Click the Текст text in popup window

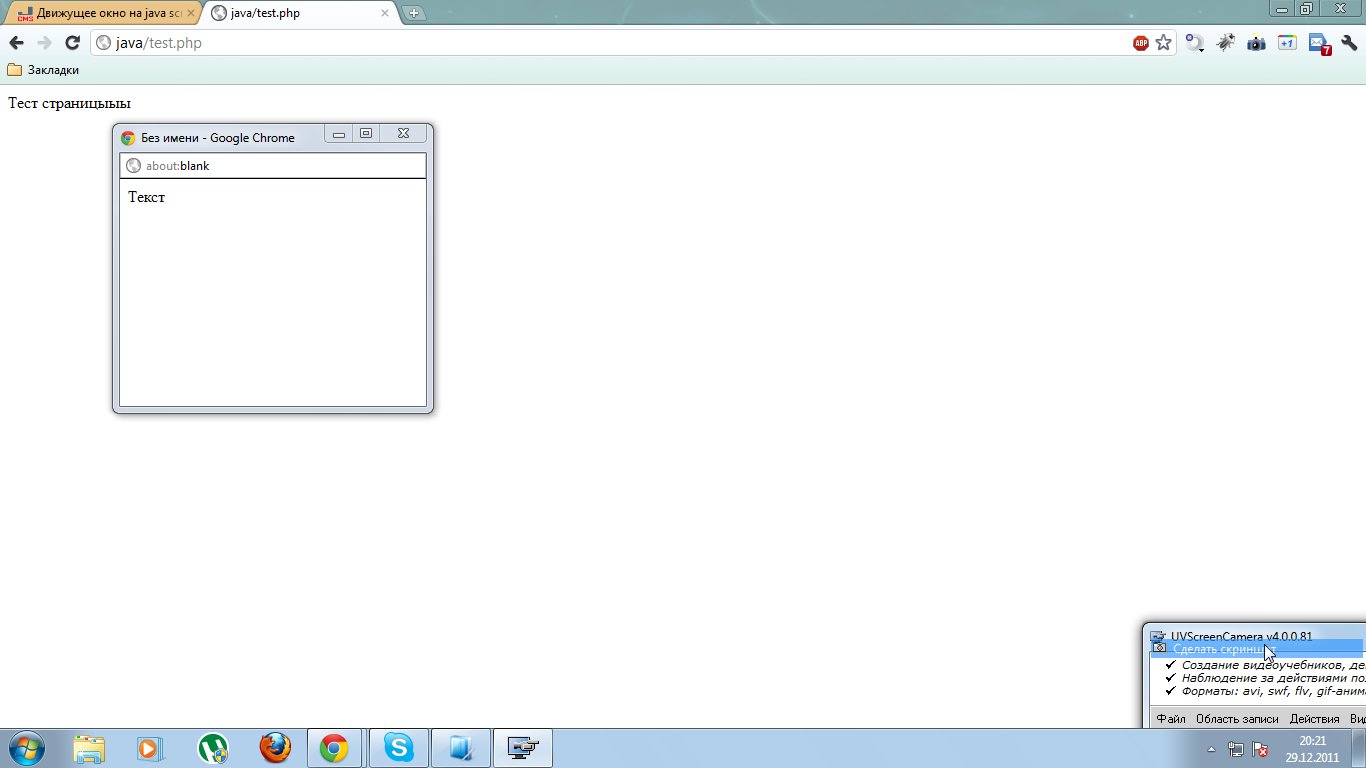click(x=146, y=197)
